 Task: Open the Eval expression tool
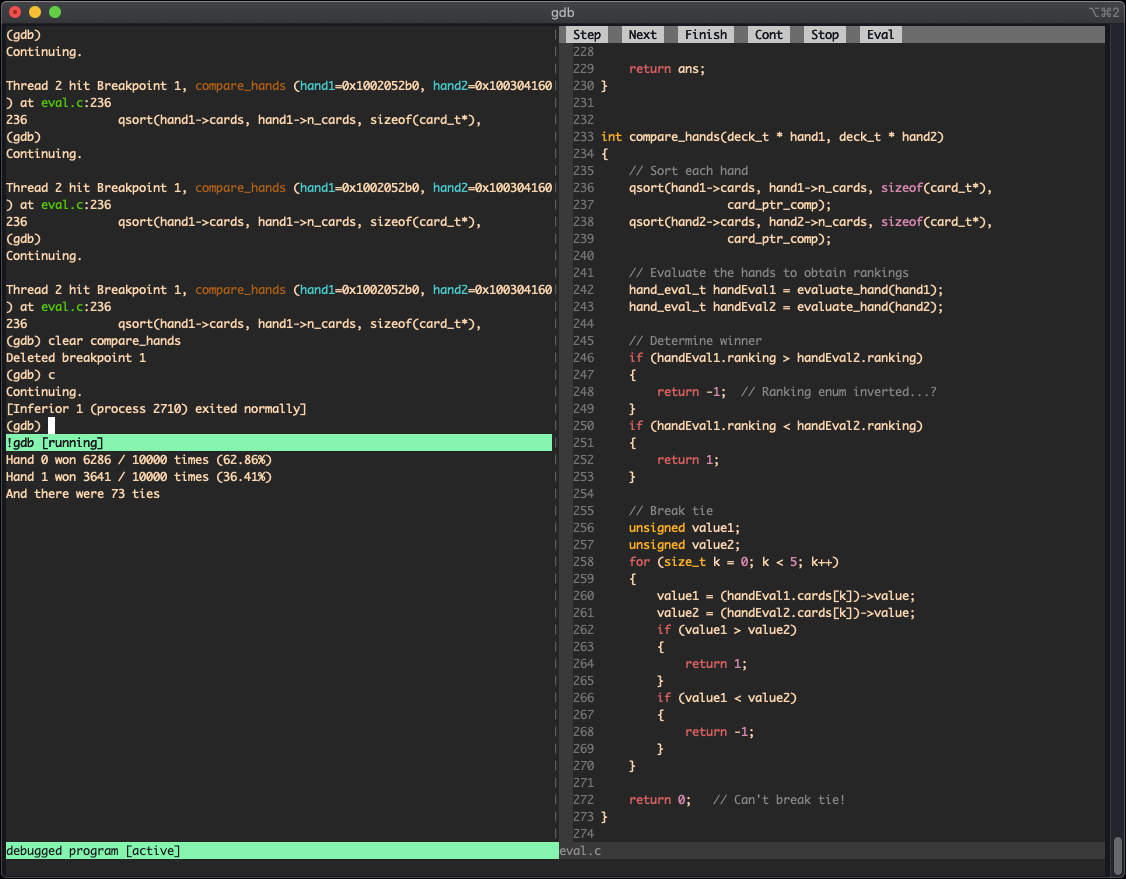(x=879, y=34)
